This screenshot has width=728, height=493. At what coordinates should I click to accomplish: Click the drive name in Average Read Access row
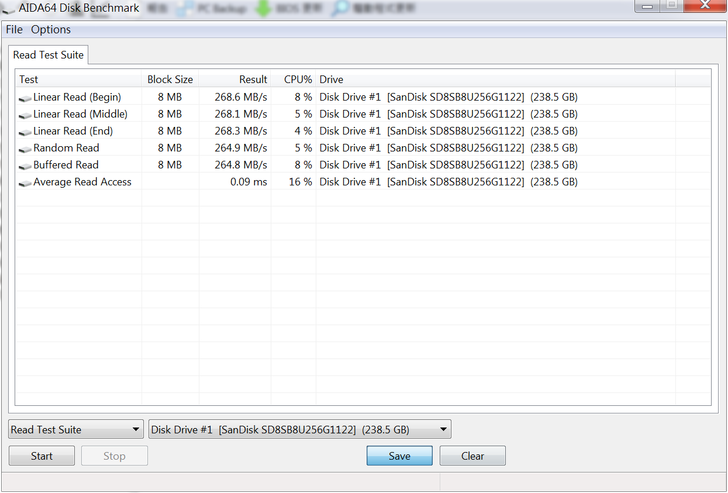[x=448, y=182]
